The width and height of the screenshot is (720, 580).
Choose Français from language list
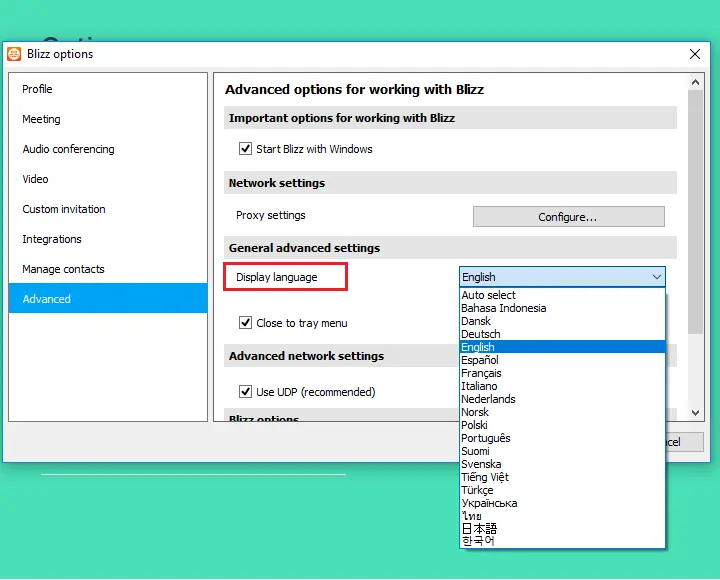[562, 373]
